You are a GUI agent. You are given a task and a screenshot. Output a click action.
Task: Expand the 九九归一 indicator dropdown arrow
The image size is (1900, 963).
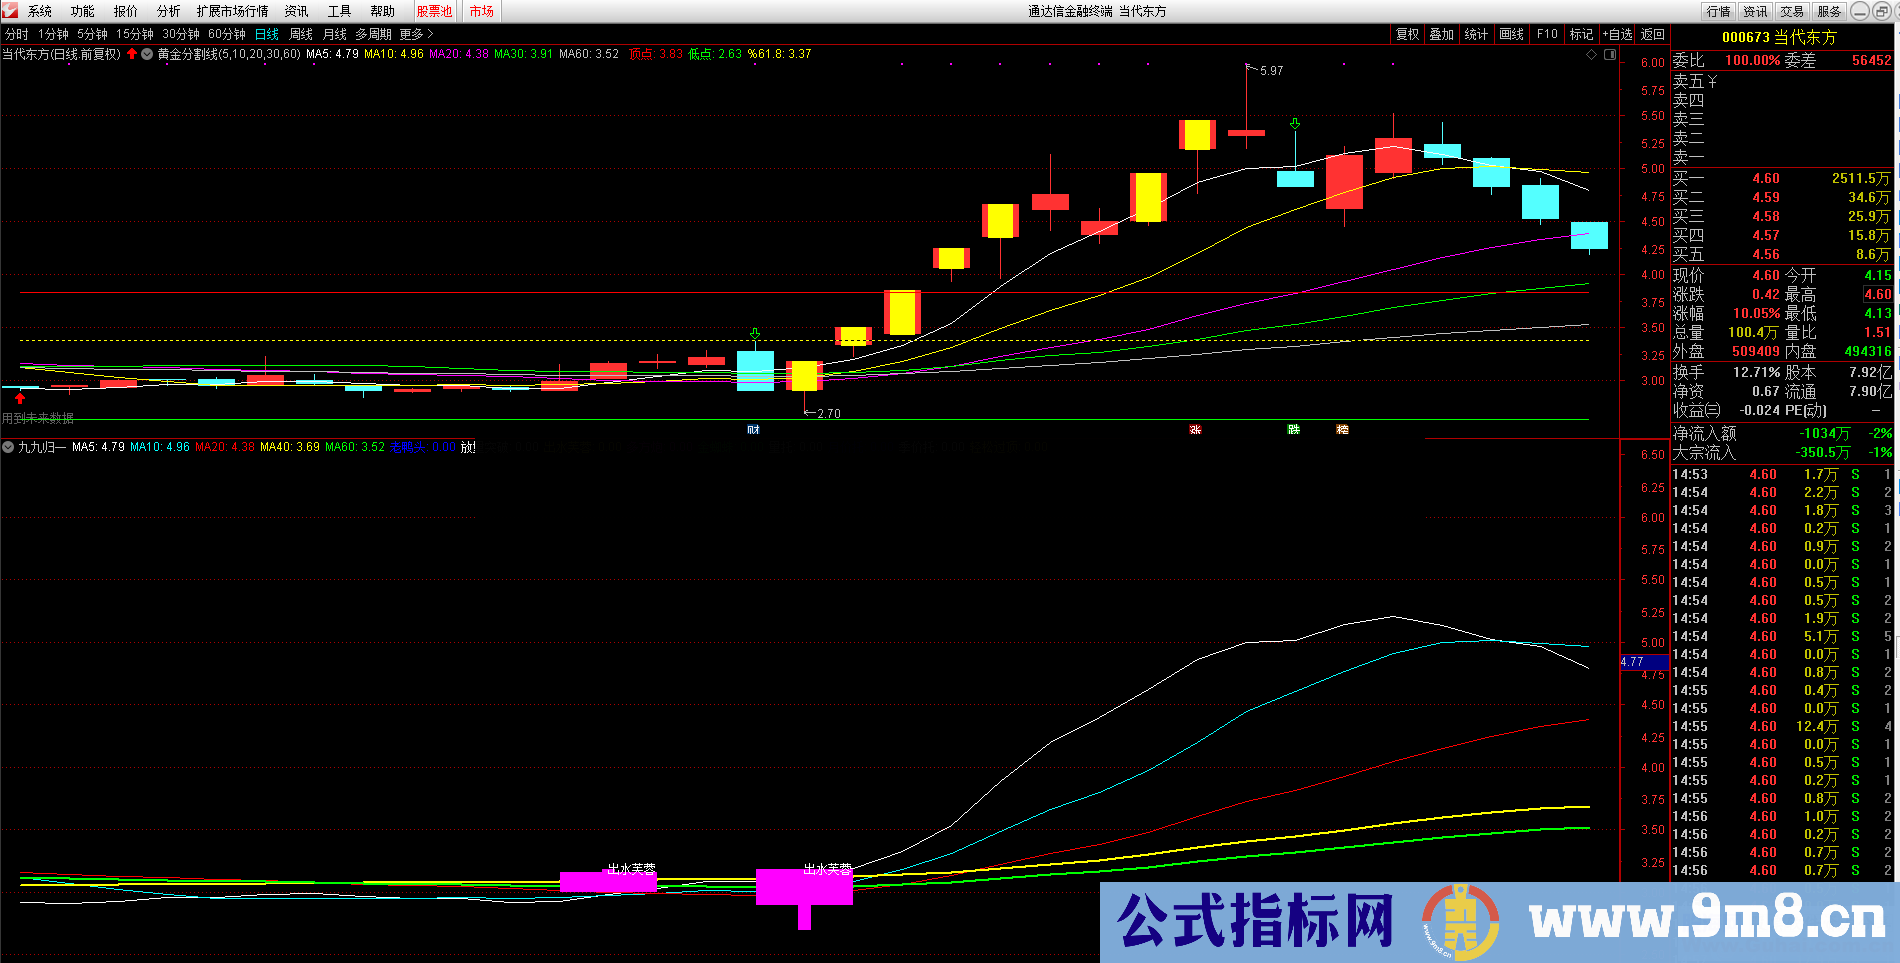[x=8, y=447]
